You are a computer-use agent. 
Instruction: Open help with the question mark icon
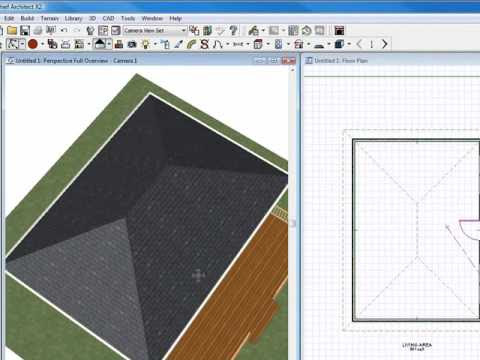point(234,31)
